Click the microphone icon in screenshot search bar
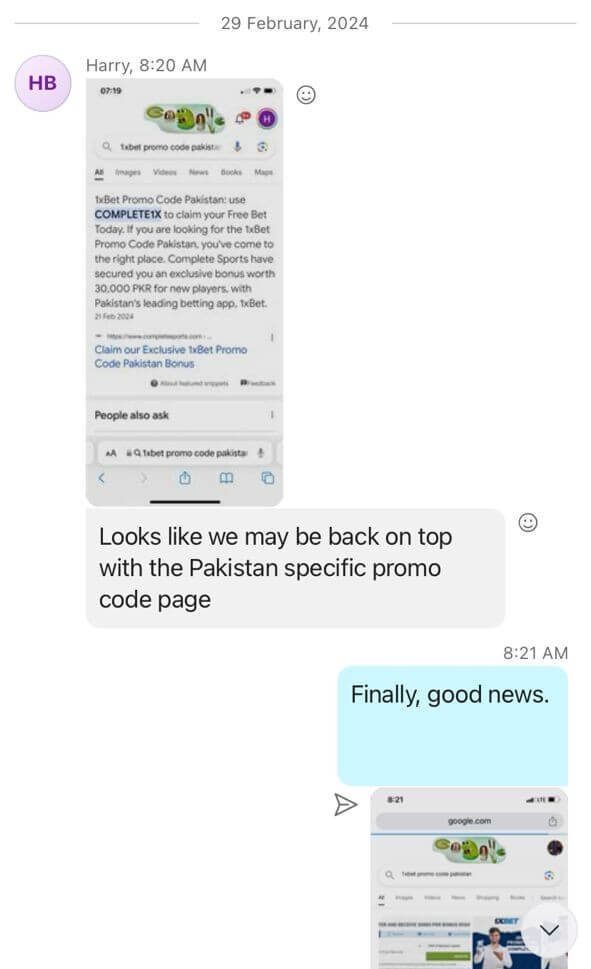Screen dimensions: 591x969 [237, 146]
